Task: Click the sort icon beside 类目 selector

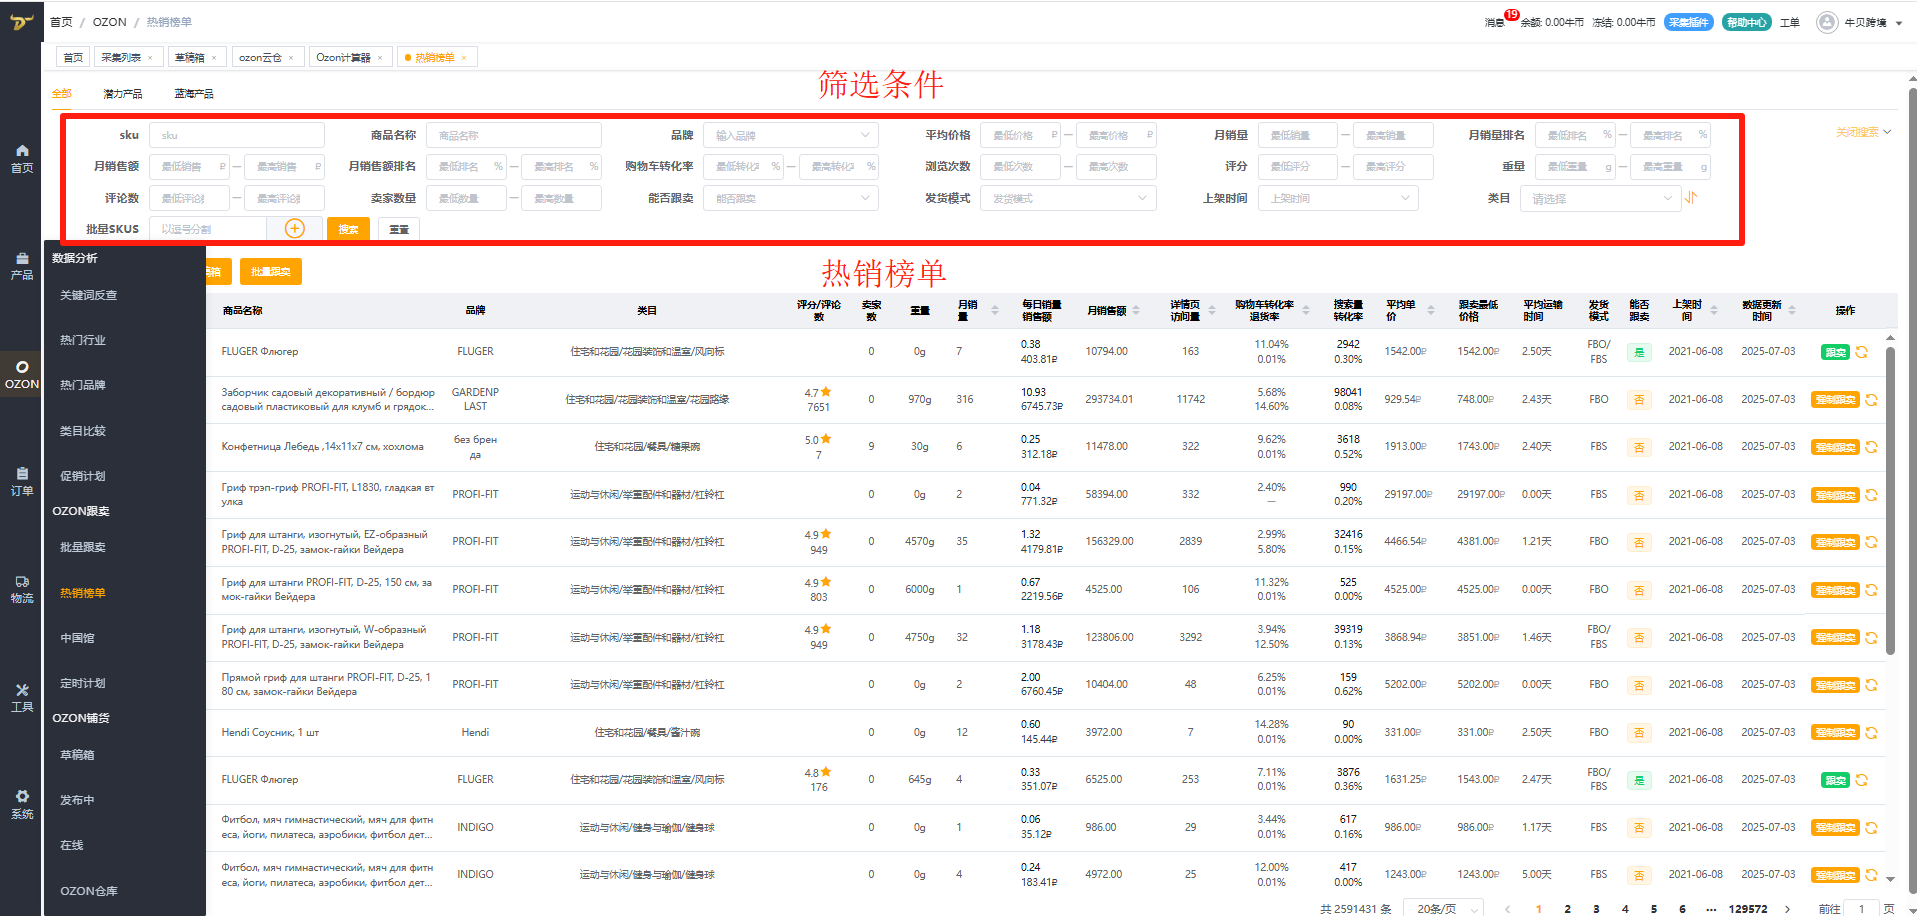Action: pyautogui.click(x=1690, y=198)
